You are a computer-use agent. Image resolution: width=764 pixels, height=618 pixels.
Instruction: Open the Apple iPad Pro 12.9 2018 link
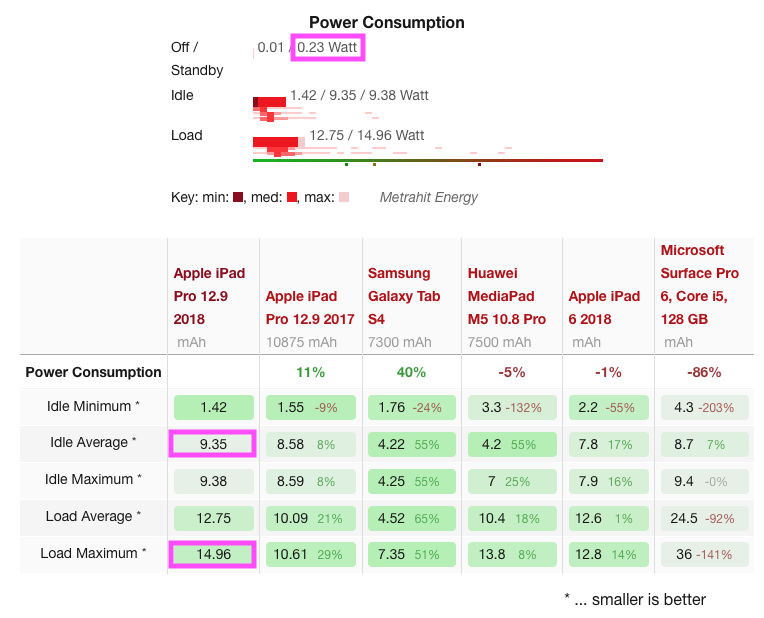tap(210, 296)
